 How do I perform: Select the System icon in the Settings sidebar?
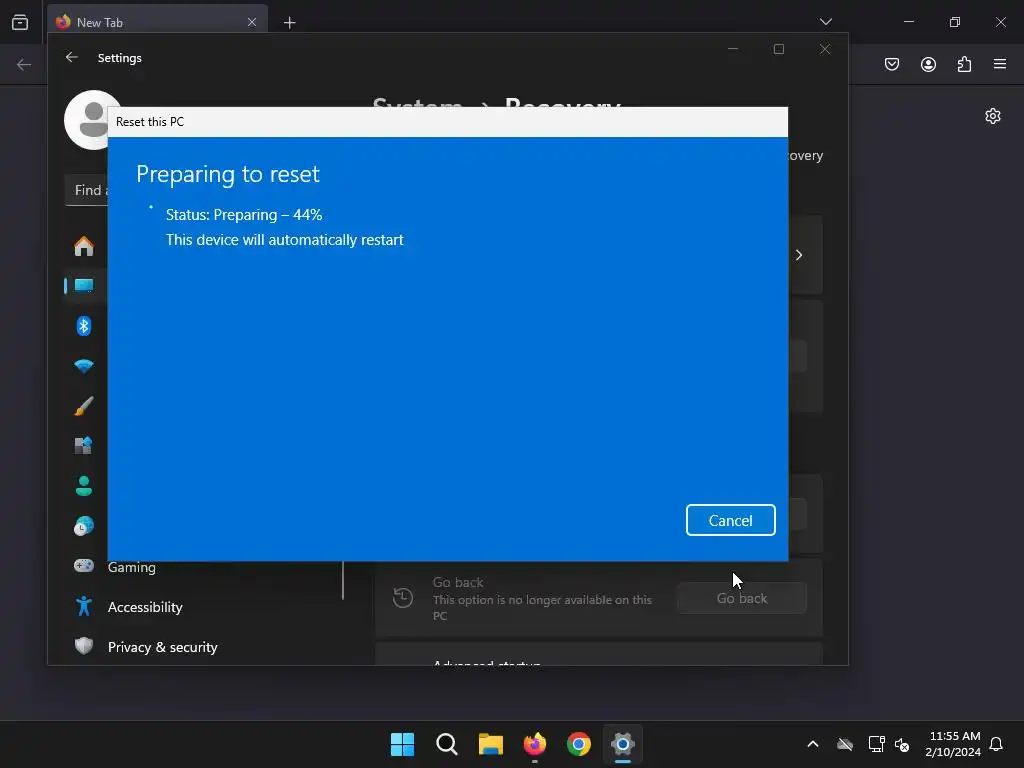[x=84, y=285]
